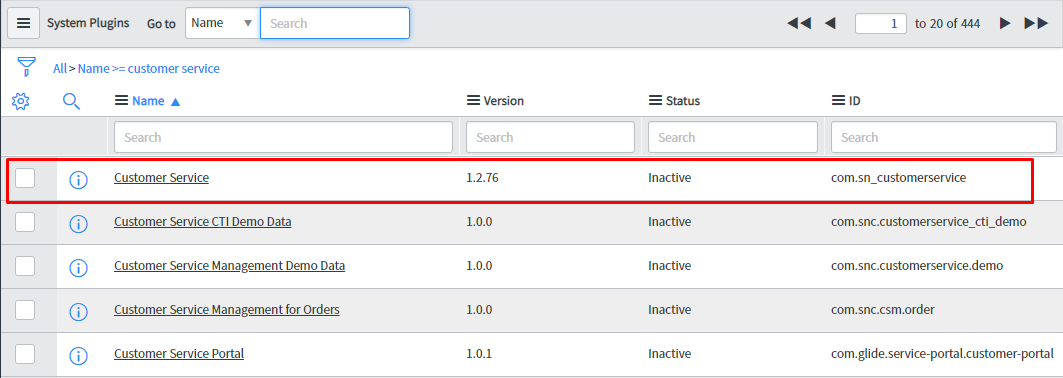This screenshot has width=1063, height=378.
Task: Open the ID column options menu
Action: pyautogui.click(x=838, y=100)
